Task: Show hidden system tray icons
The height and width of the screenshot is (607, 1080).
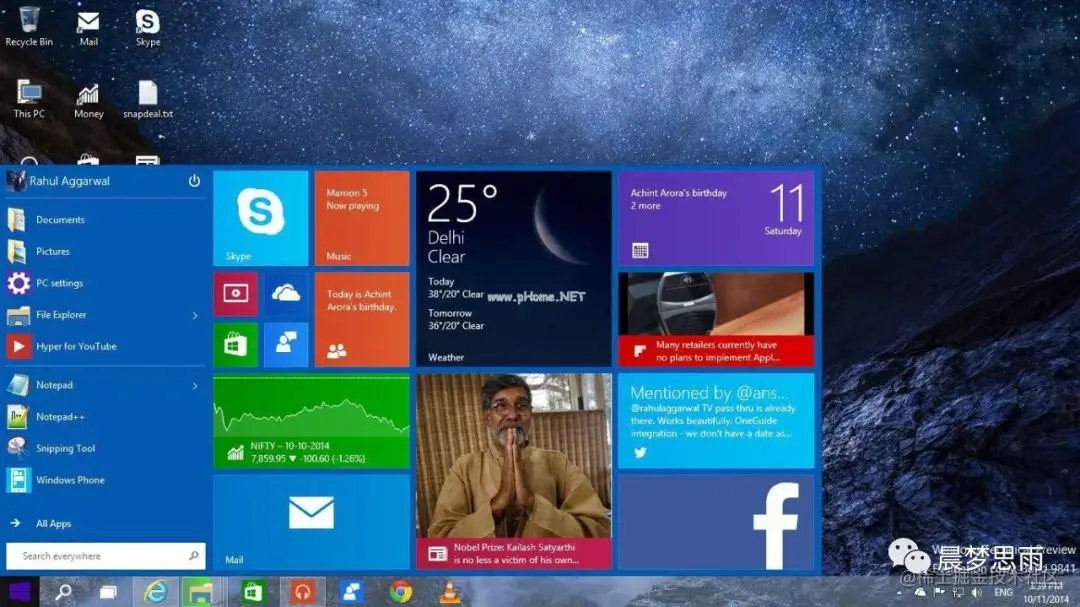Action: (x=900, y=593)
